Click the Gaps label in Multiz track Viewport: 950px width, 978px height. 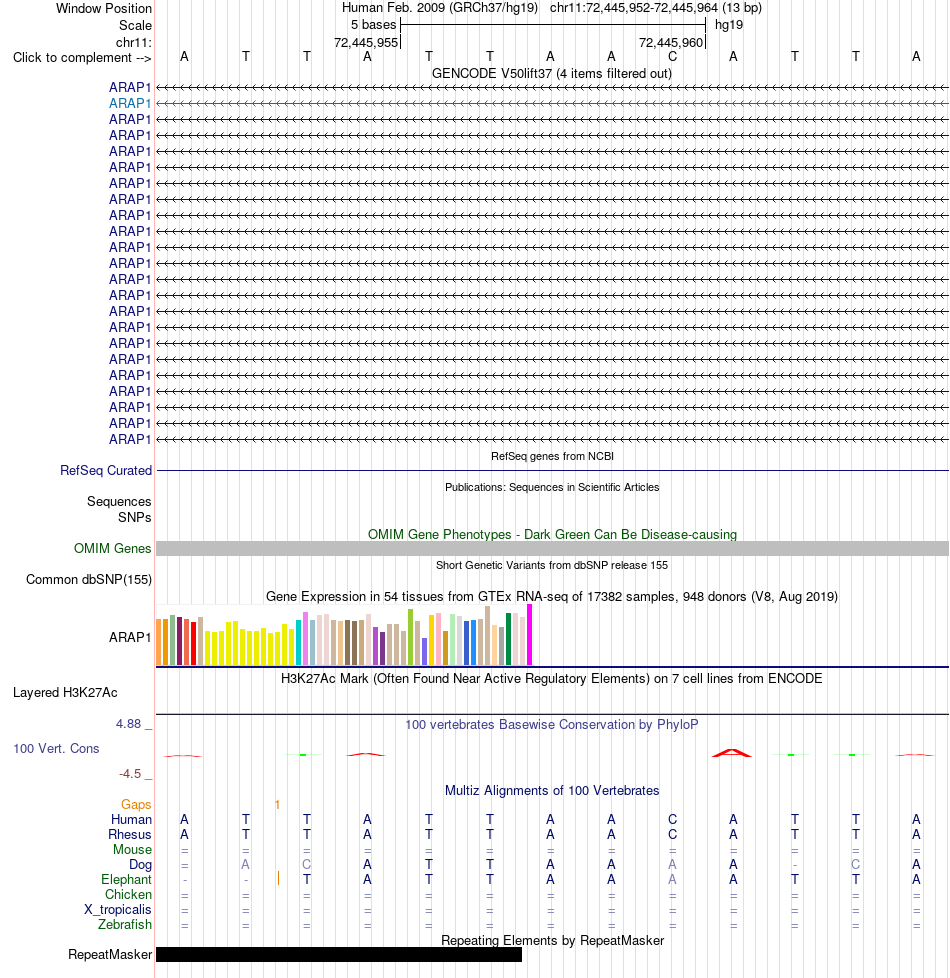point(136,805)
